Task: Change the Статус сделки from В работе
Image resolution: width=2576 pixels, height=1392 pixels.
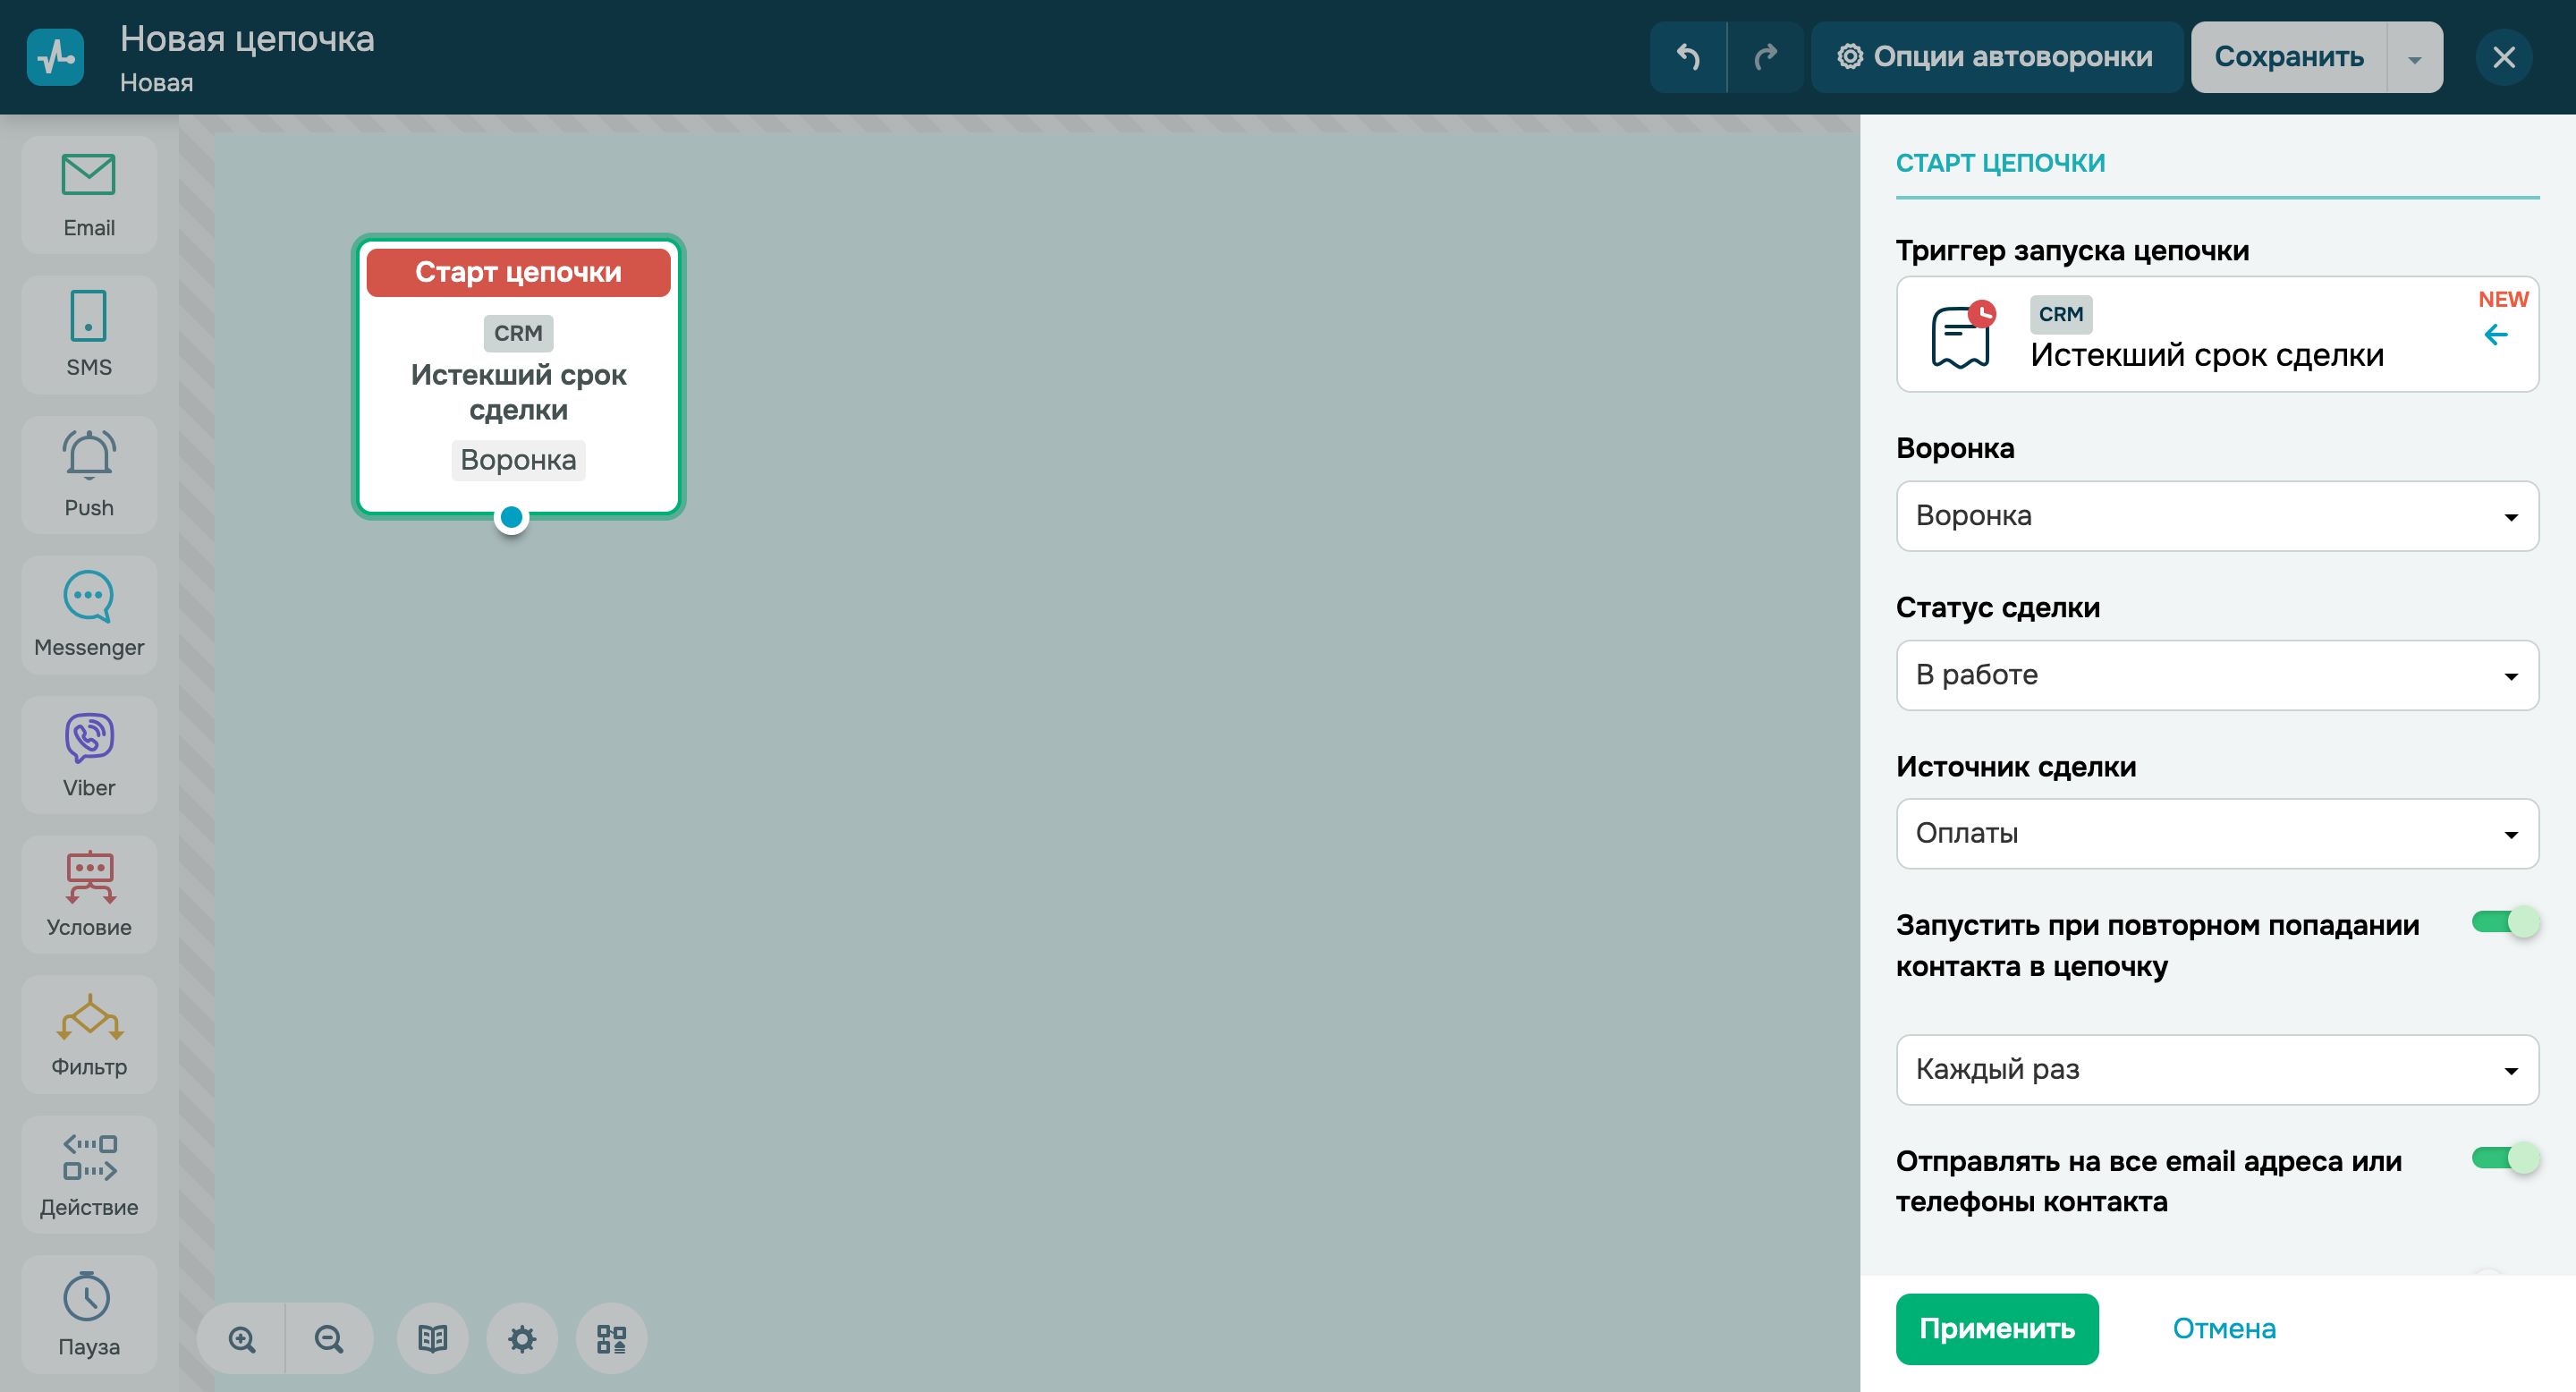Action: pyautogui.click(x=2216, y=675)
